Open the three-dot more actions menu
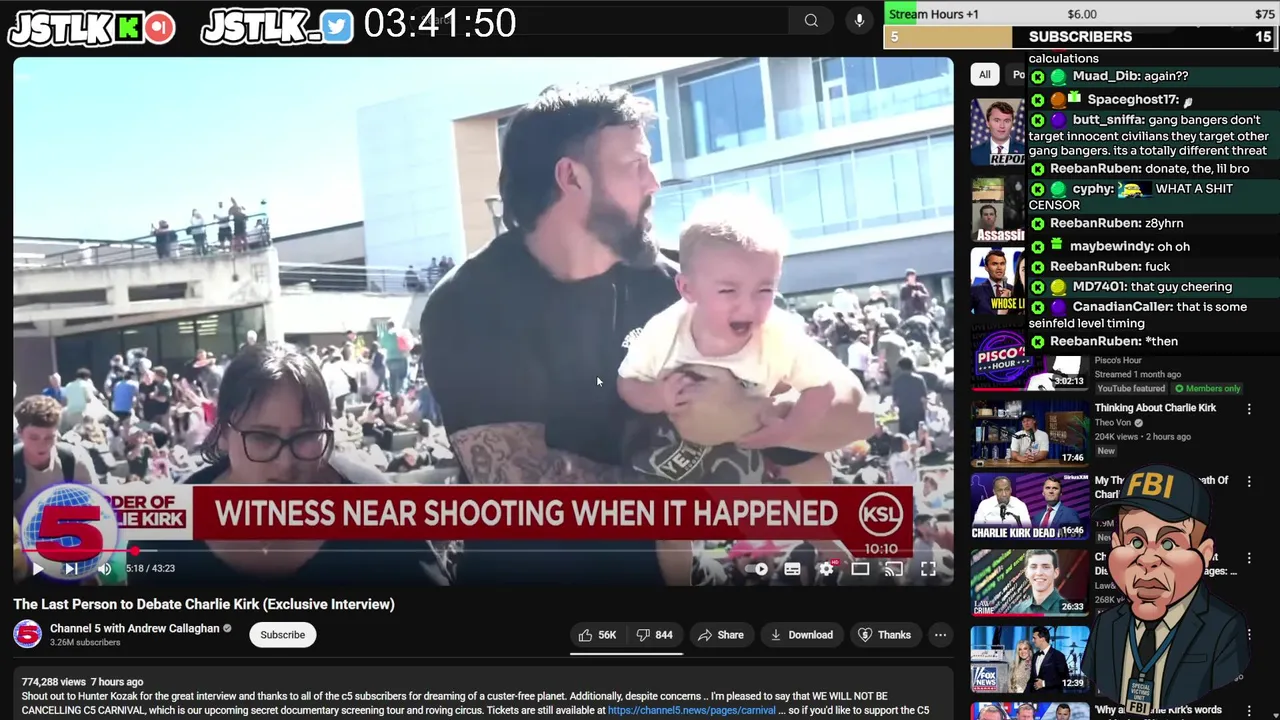This screenshot has height=720, width=1280. tap(940, 635)
